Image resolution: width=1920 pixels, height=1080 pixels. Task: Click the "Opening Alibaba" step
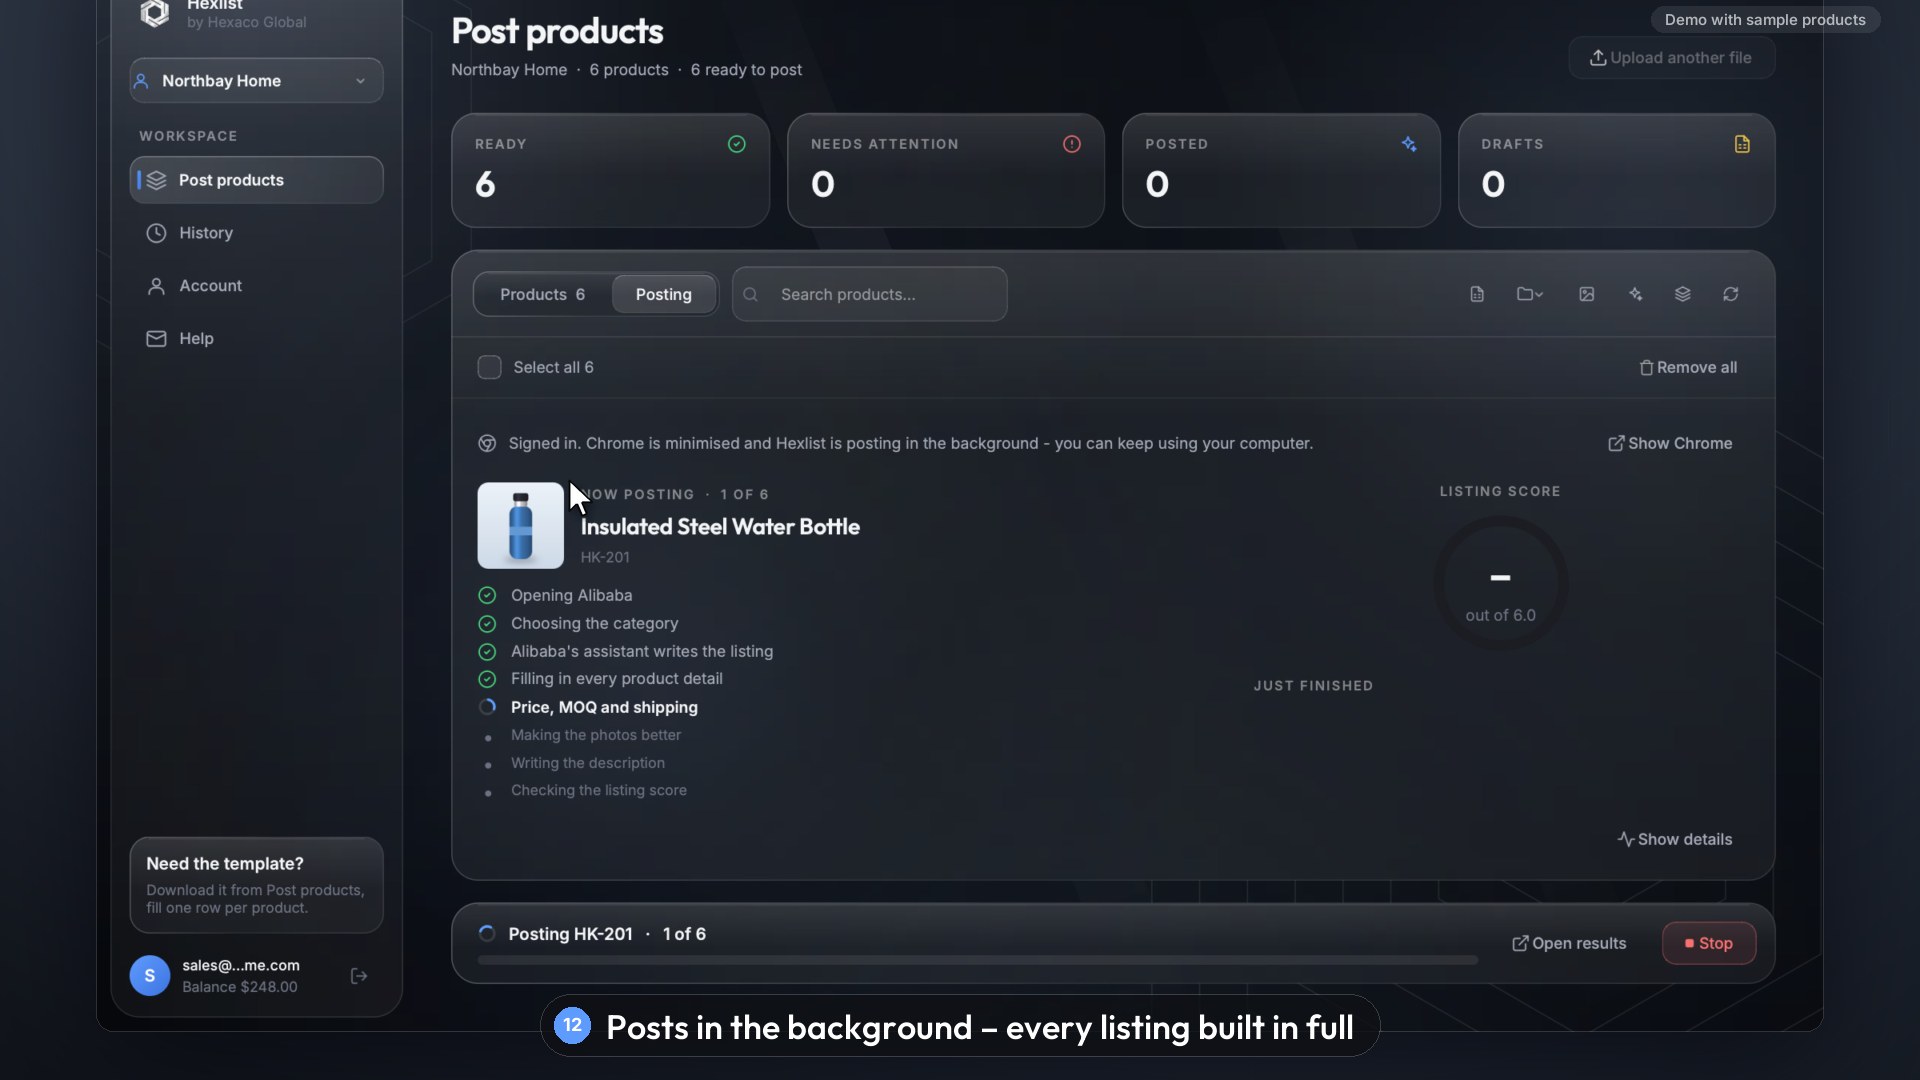(571, 595)
